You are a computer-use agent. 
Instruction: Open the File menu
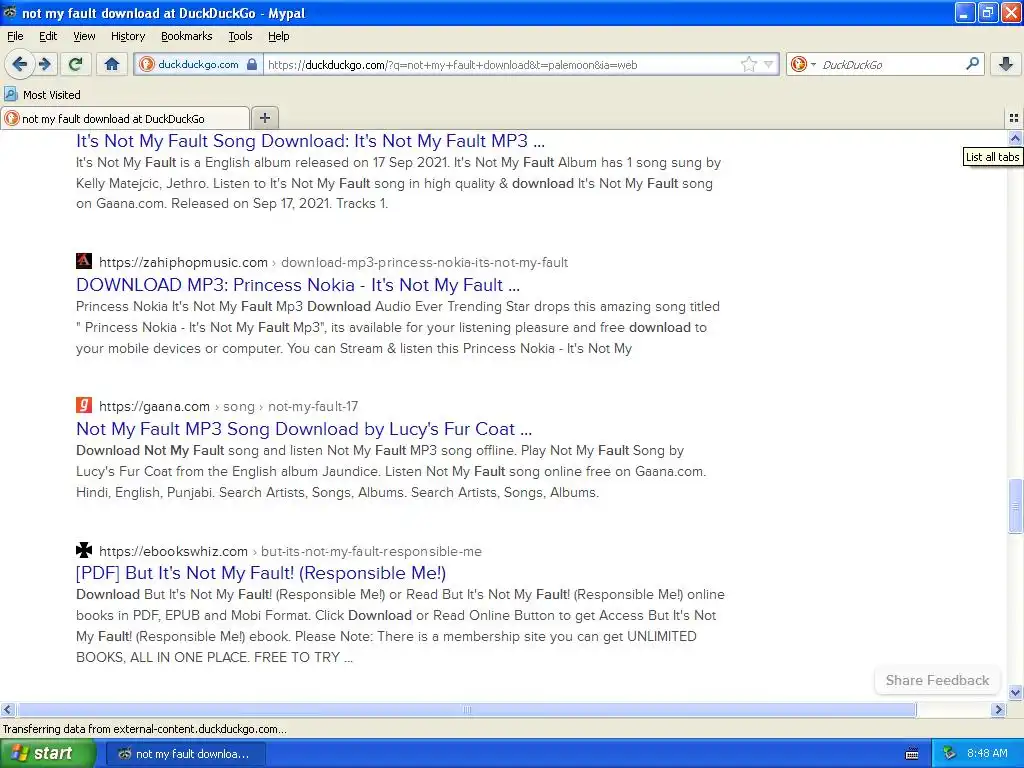pos(15,36)
